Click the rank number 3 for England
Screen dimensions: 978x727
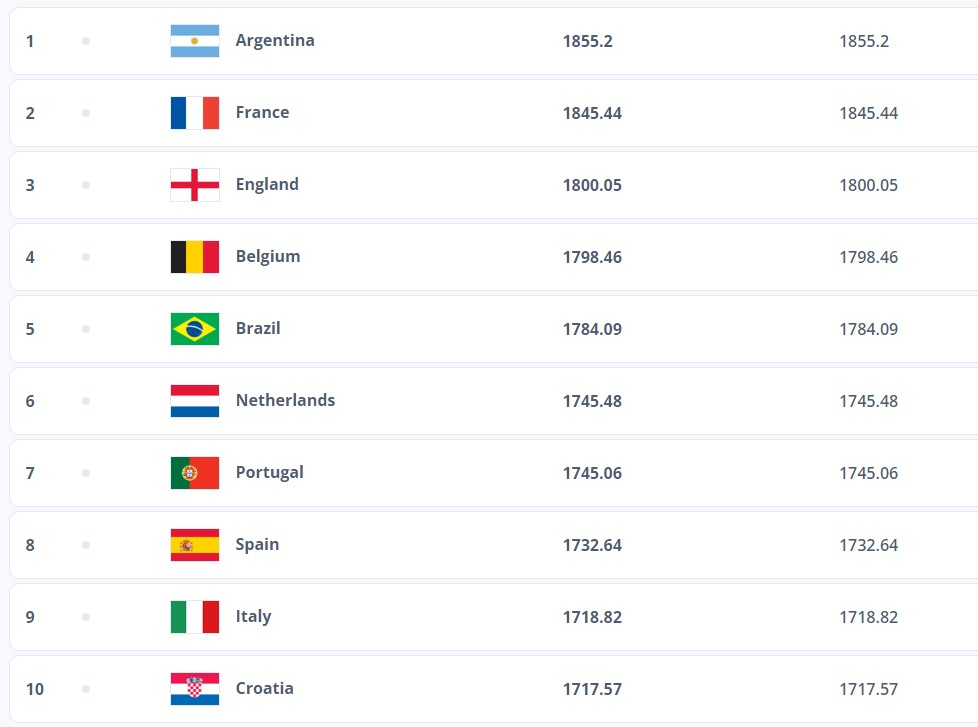point(30,185)
